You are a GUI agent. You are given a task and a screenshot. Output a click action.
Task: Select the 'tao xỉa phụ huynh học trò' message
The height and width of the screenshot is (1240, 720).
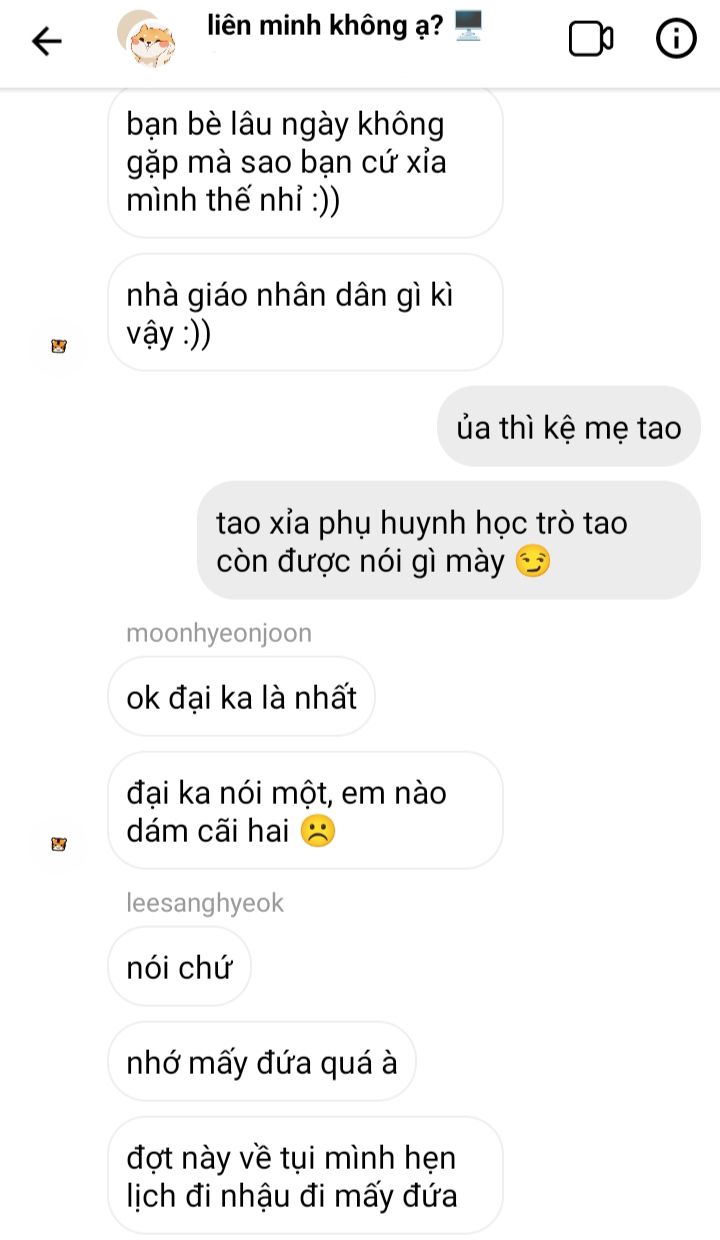pyautogui.click(x=449, y=541)
